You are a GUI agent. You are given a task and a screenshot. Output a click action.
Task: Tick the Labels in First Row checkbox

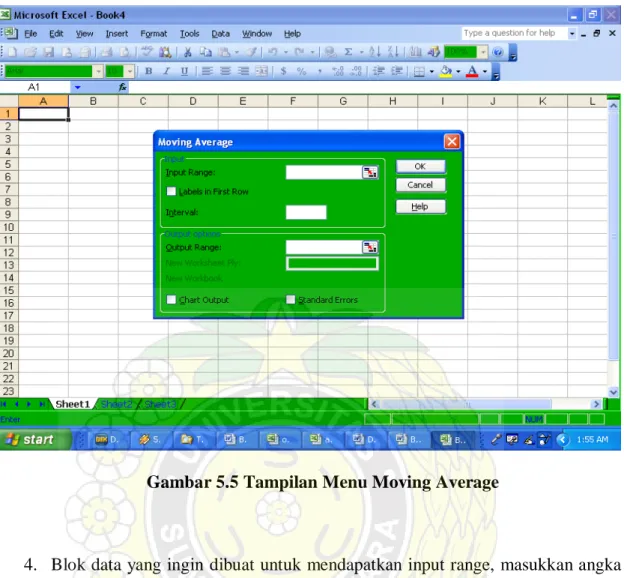[x=171, y=191]
